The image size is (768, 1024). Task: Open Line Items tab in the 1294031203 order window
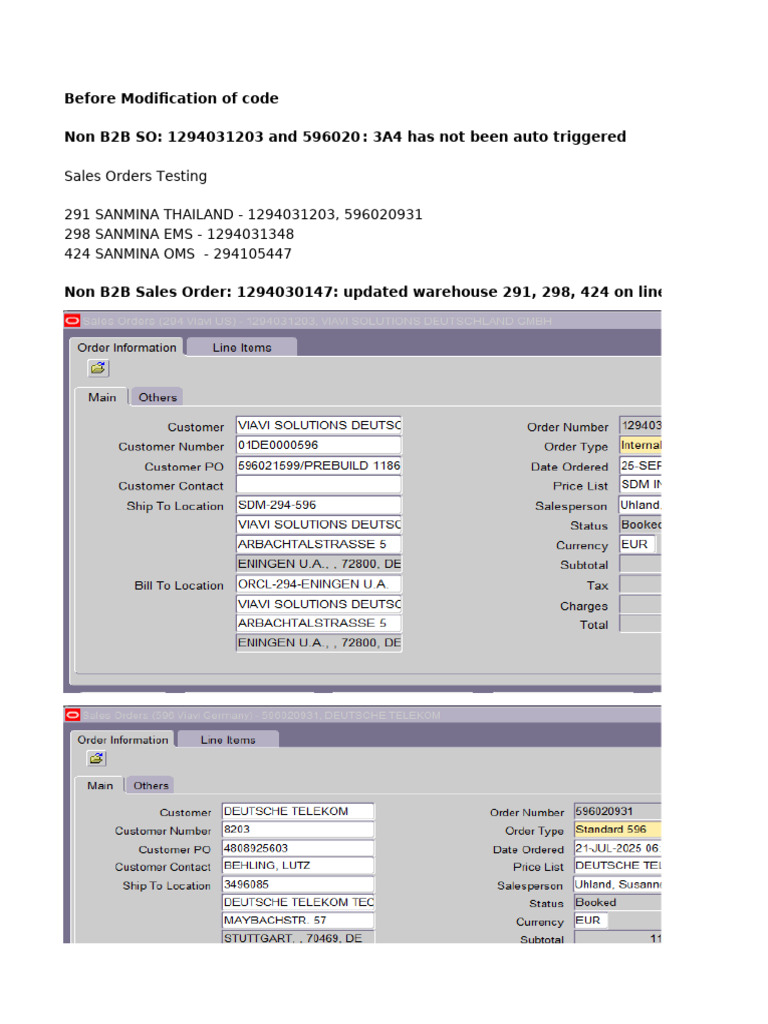point(242,347)
